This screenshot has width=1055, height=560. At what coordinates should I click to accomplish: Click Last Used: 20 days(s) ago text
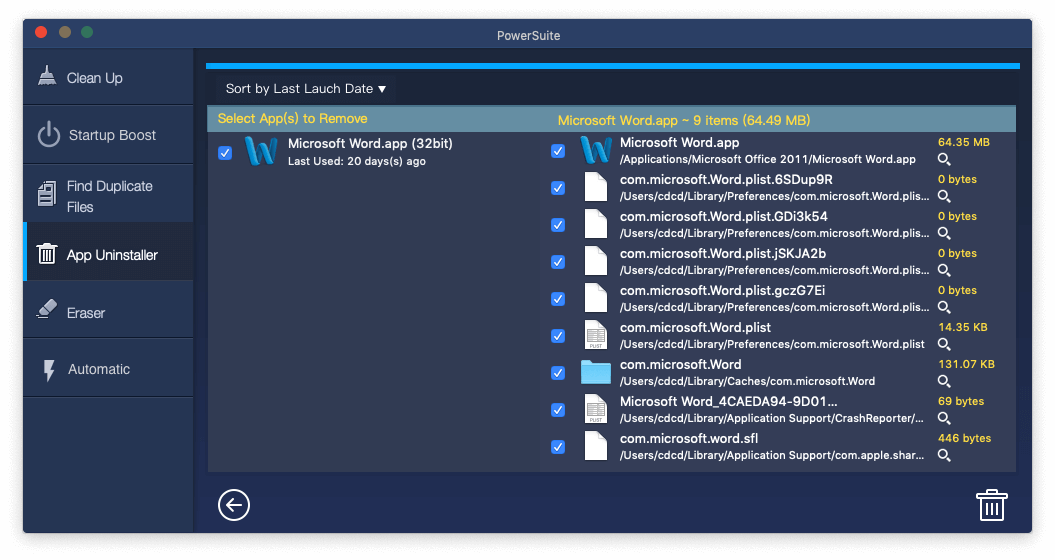pyautogui.click(x=357, y=162)
